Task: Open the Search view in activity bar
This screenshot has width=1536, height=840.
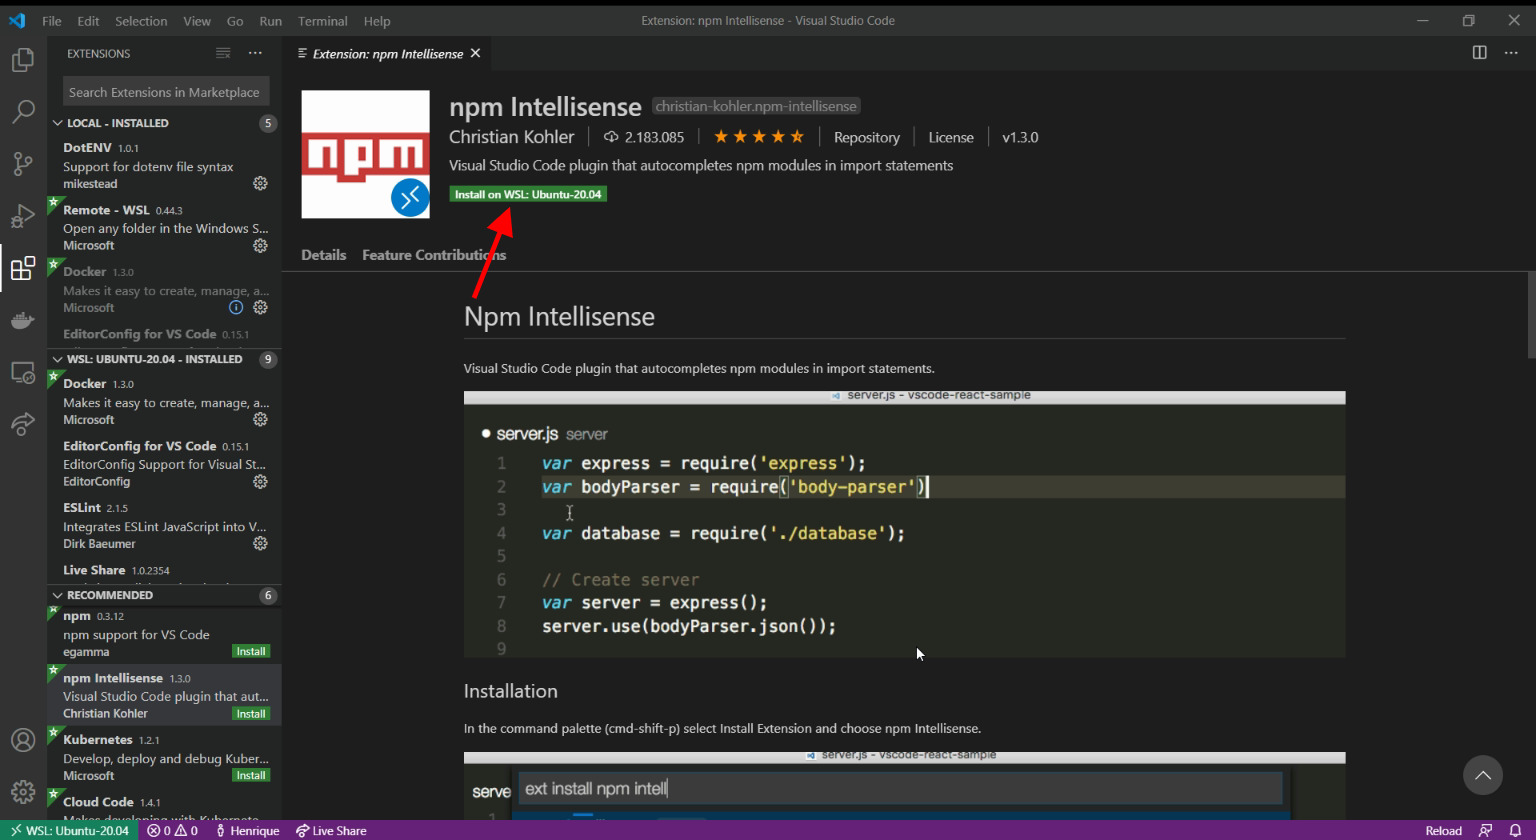Action: [x=23, y=112]
